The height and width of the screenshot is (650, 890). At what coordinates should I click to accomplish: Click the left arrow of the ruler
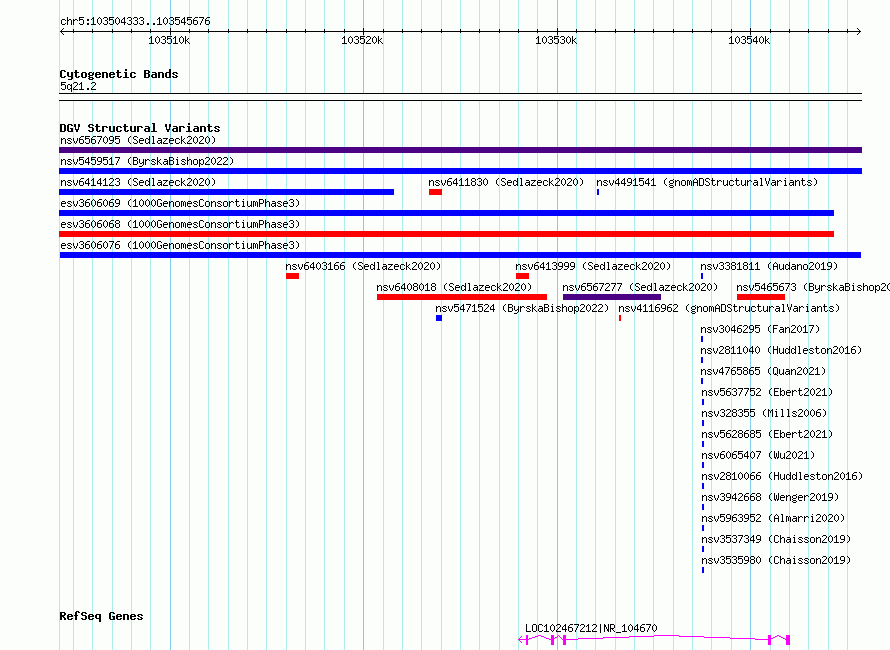click(x=62, y=32)
